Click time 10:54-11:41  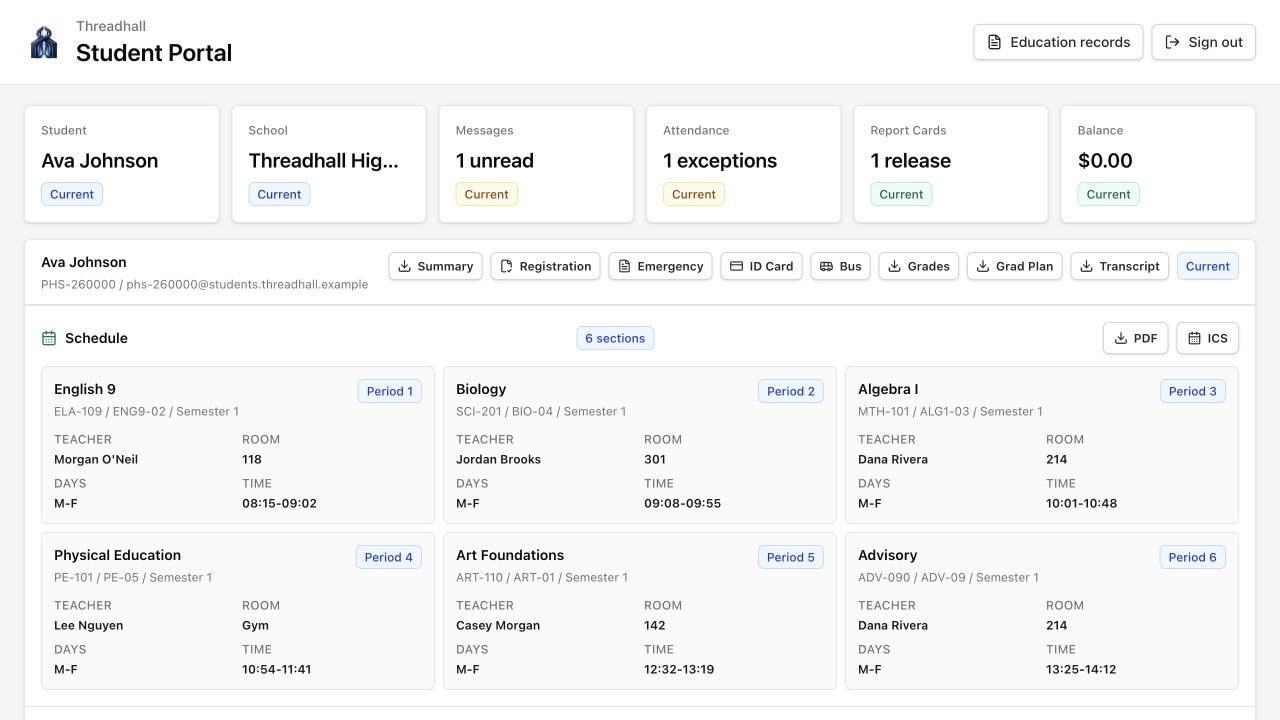[277, 669]
